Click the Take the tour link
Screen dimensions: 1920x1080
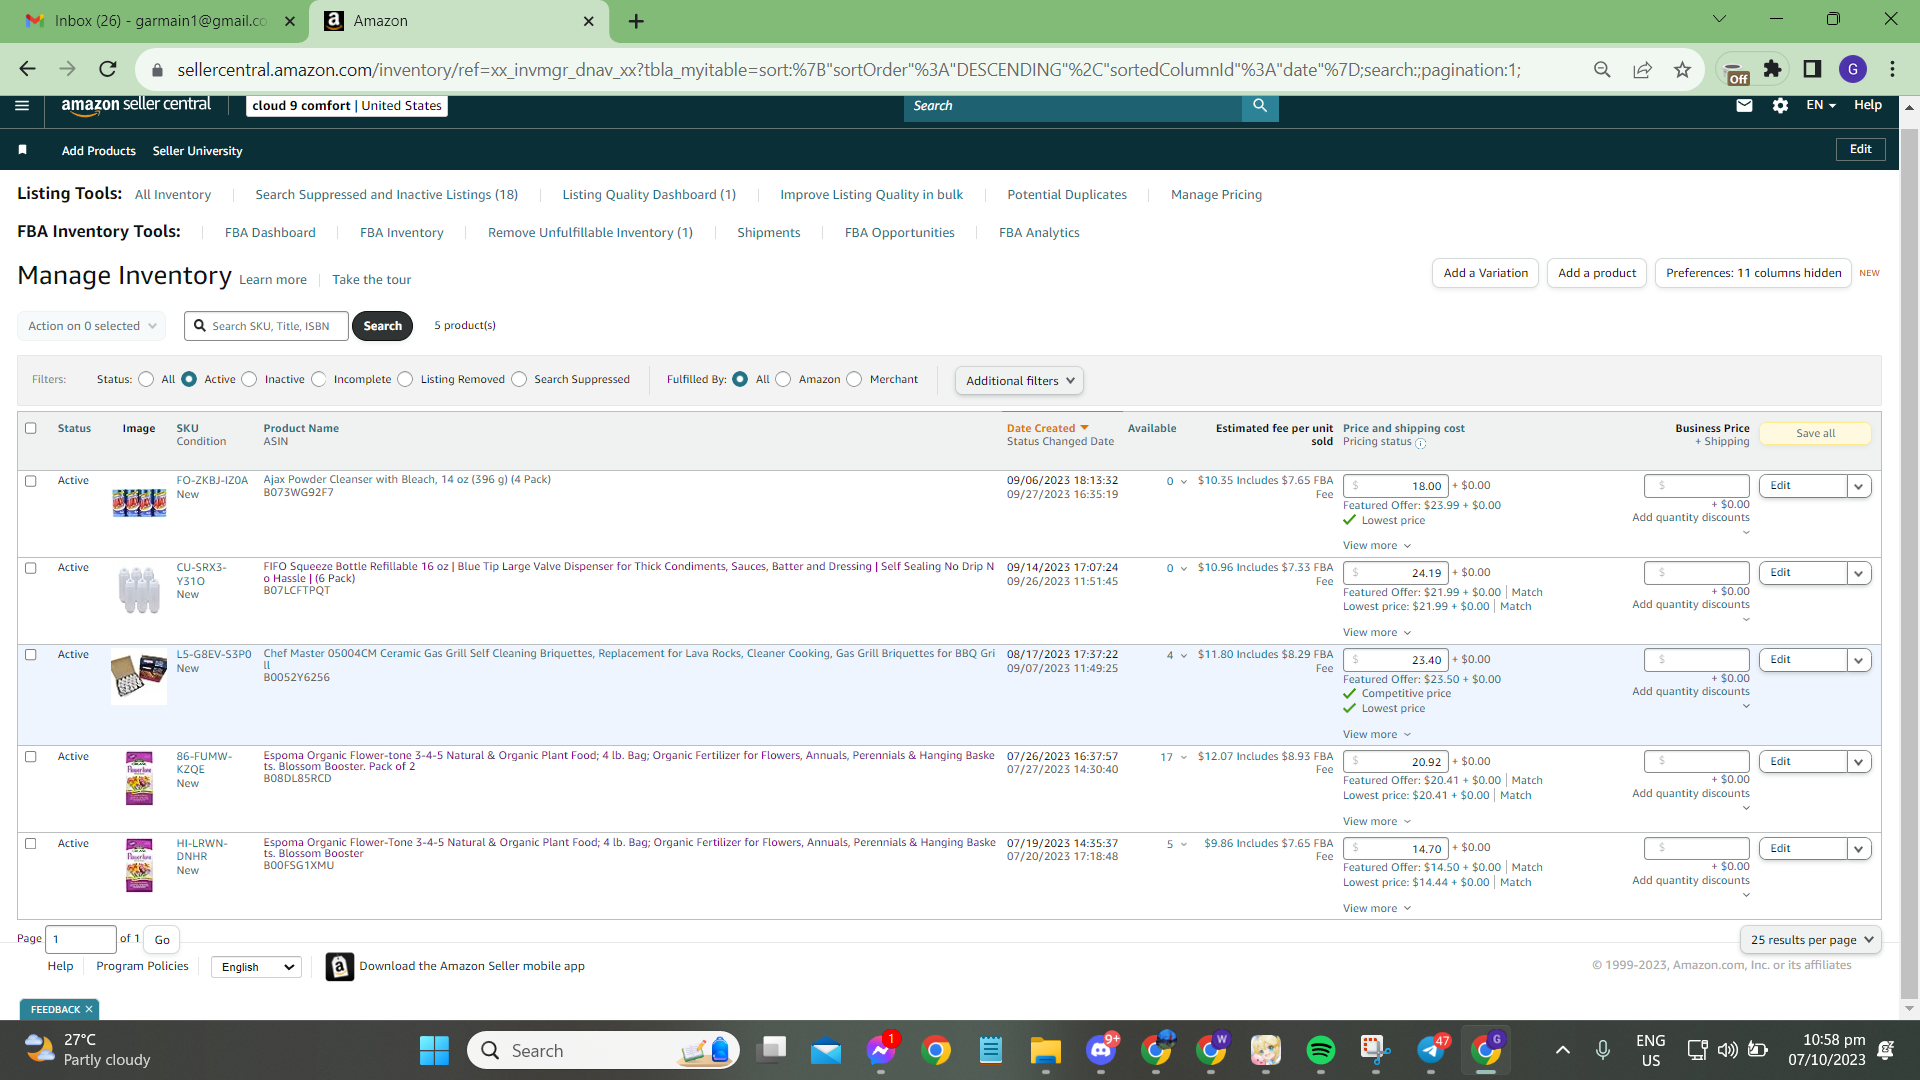click(x=372, y=280)
